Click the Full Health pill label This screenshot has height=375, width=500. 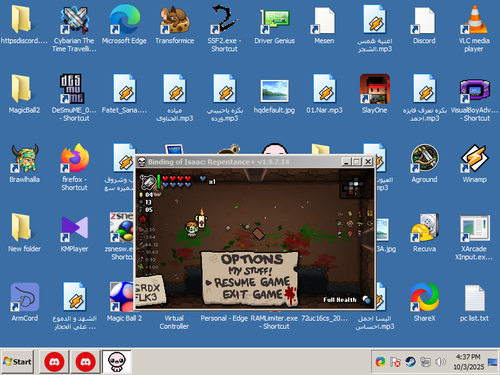pos(340,300)
